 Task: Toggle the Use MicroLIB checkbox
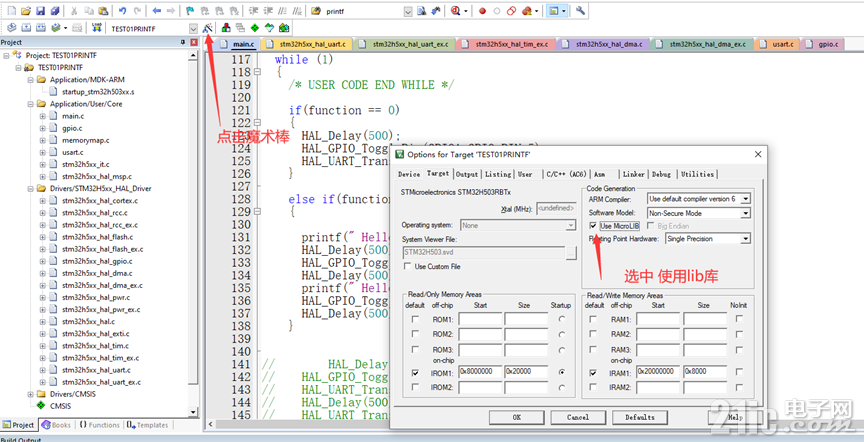[593, 226]
